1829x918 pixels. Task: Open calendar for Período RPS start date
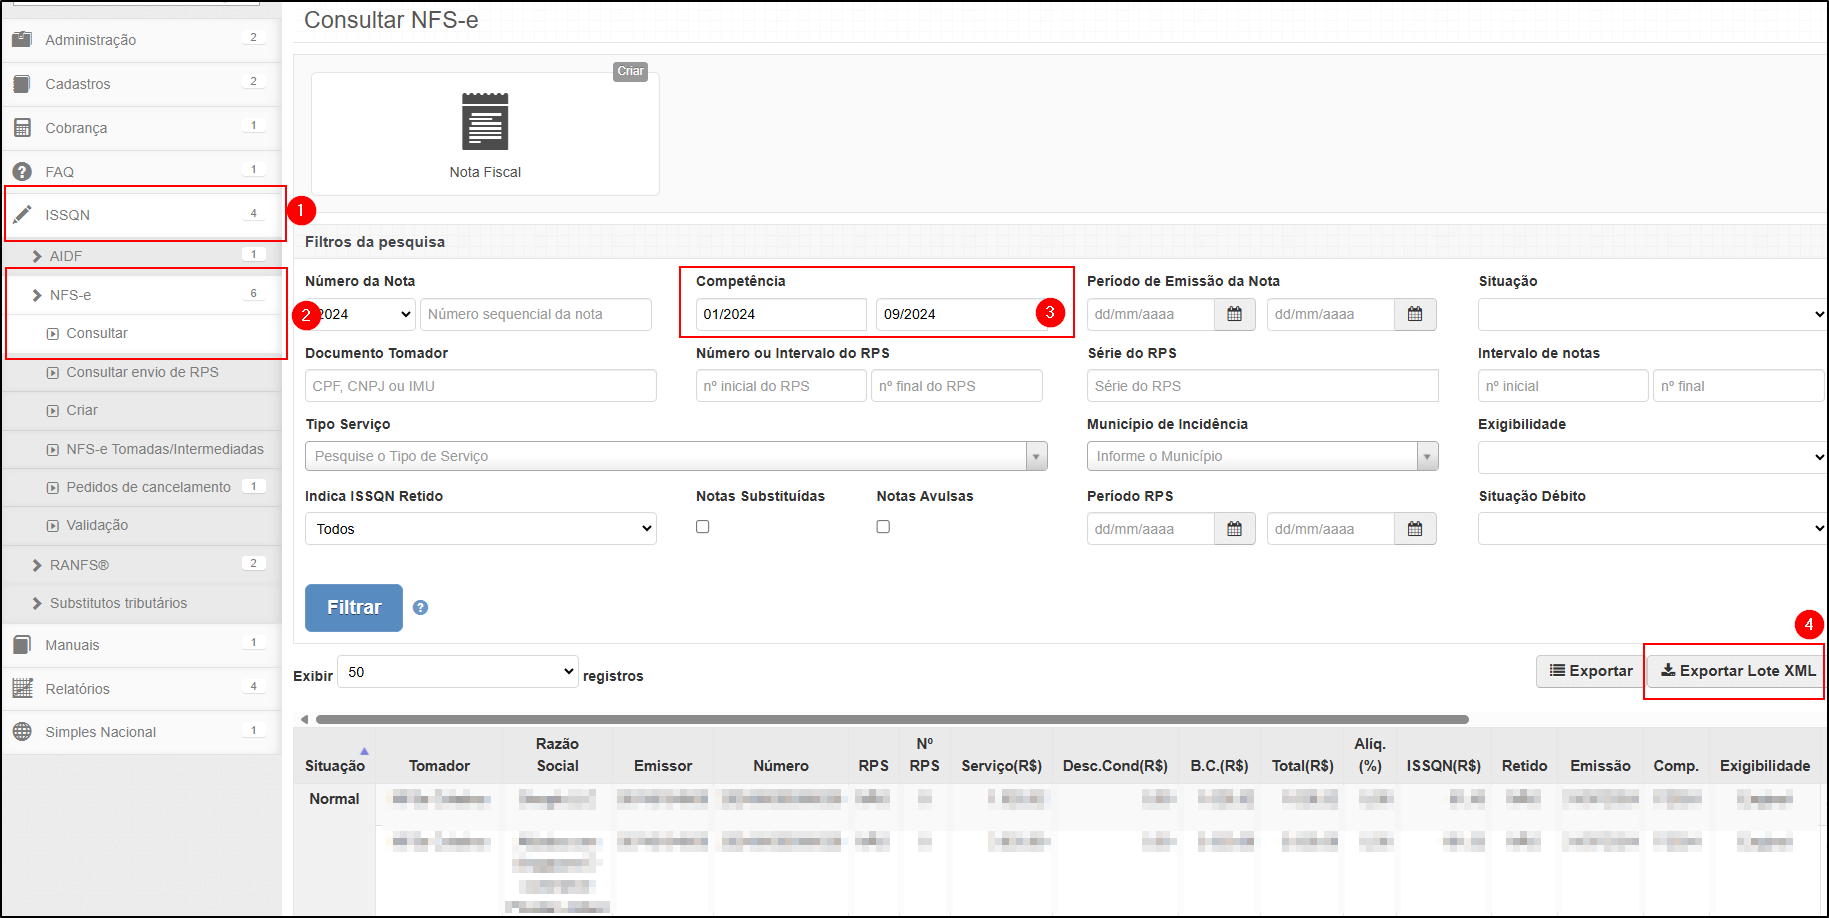1235,529
